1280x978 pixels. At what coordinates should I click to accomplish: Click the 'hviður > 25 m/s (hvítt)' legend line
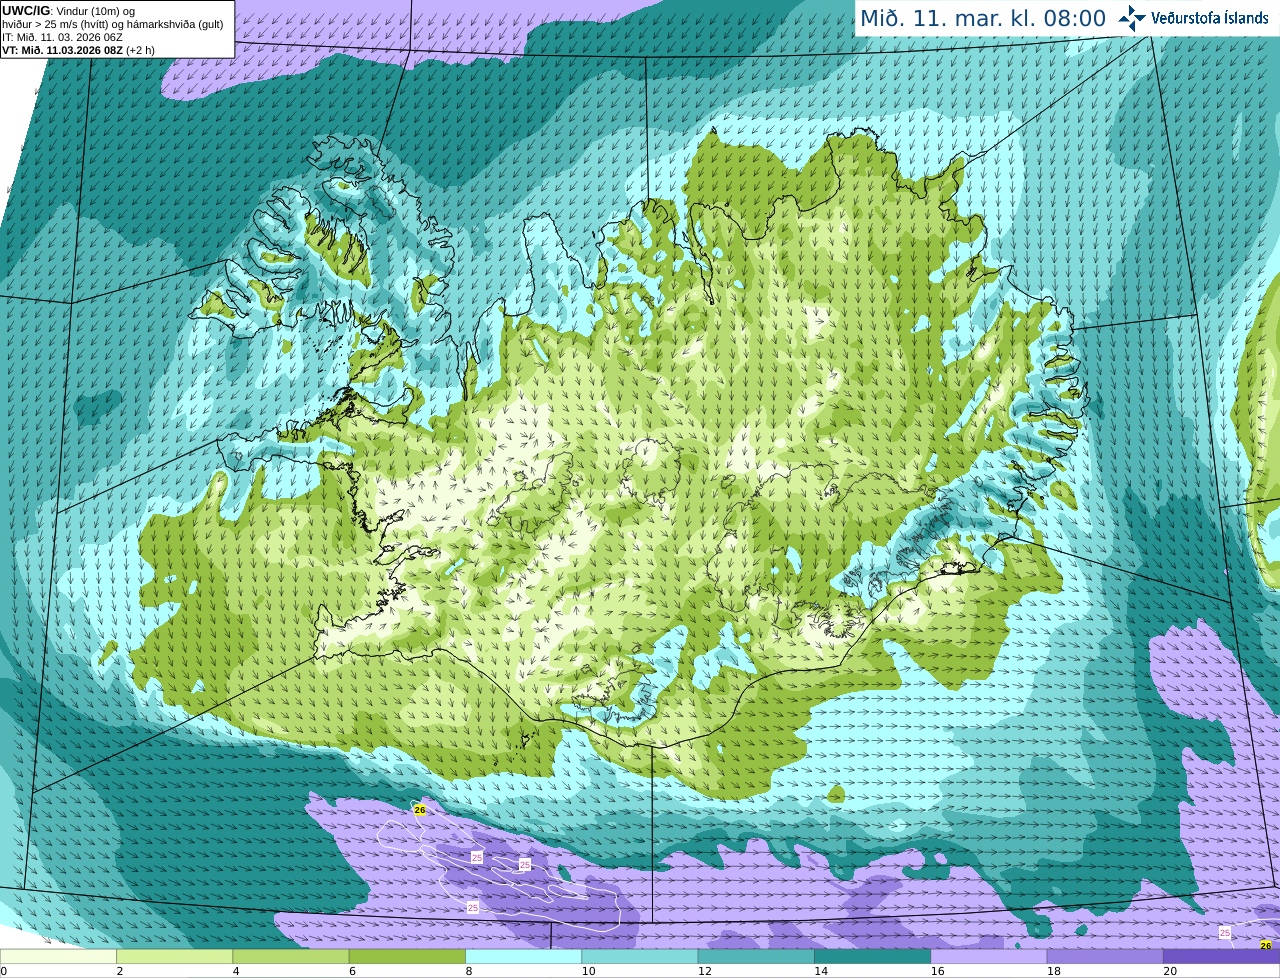pyautogui.click(x=113, y=24)
